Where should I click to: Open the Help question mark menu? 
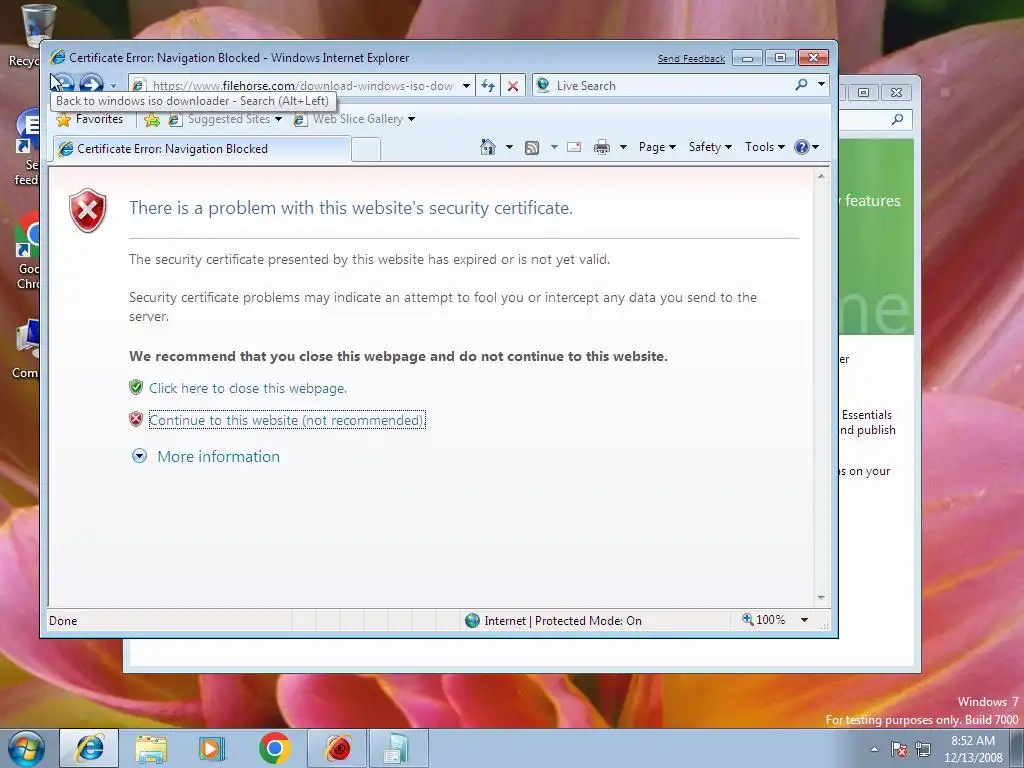807,147
